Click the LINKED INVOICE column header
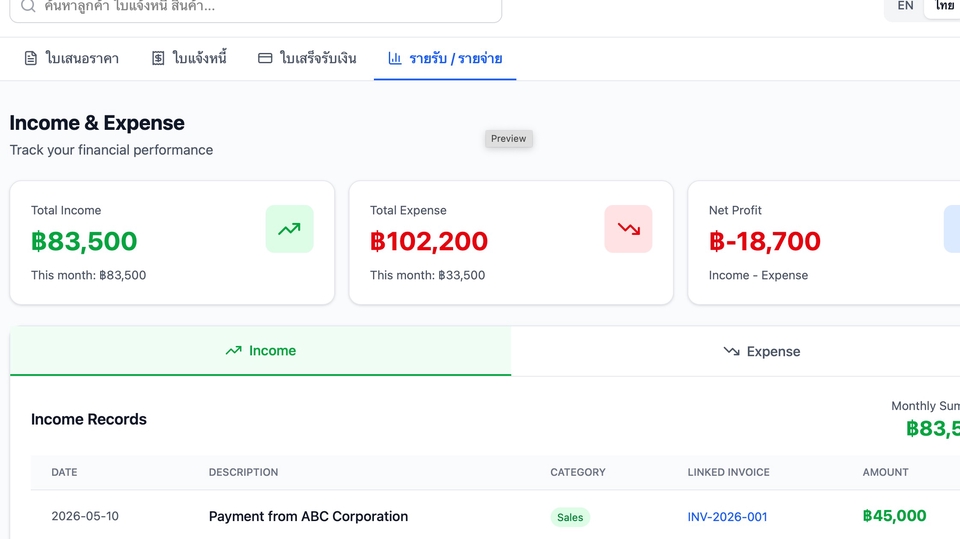The image size is (960, 539). tap(729, 472)
